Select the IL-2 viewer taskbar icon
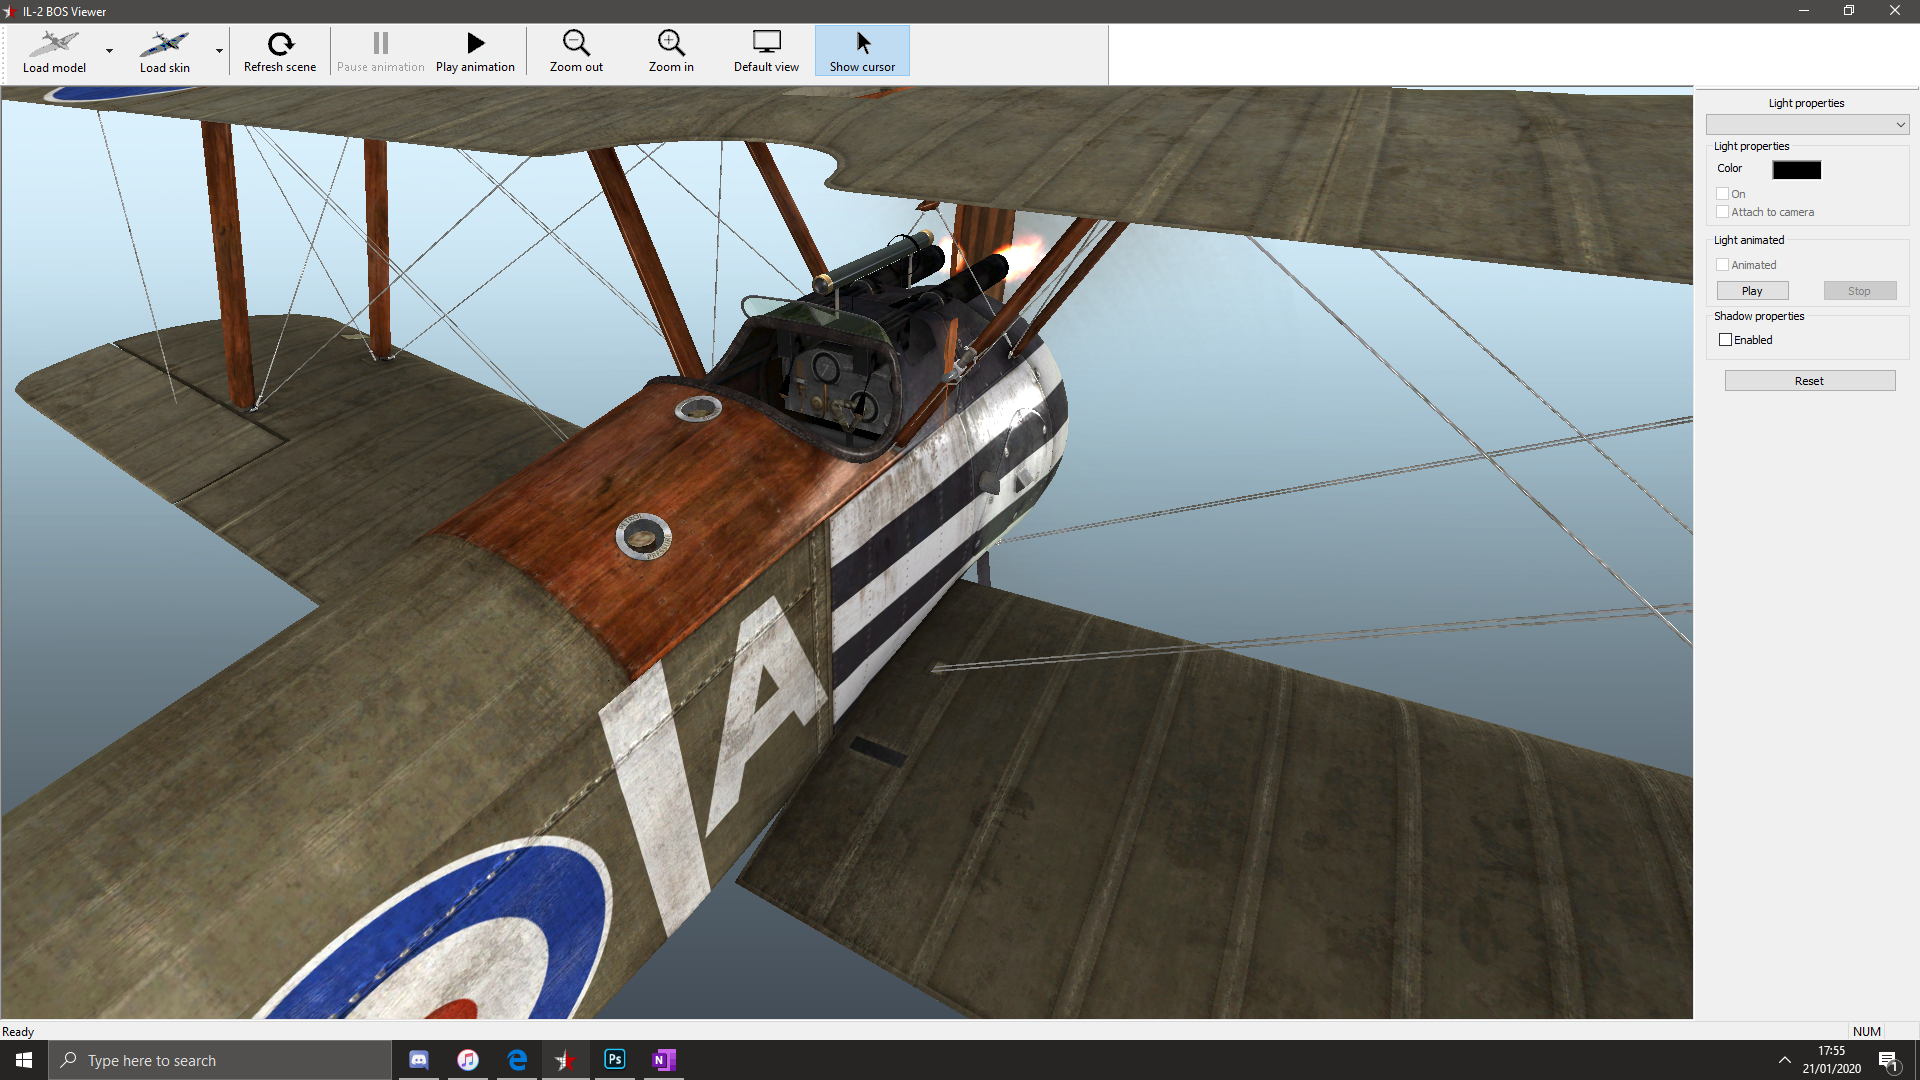This screenshot has width=1920, height=1080. tap(566, 1060)
